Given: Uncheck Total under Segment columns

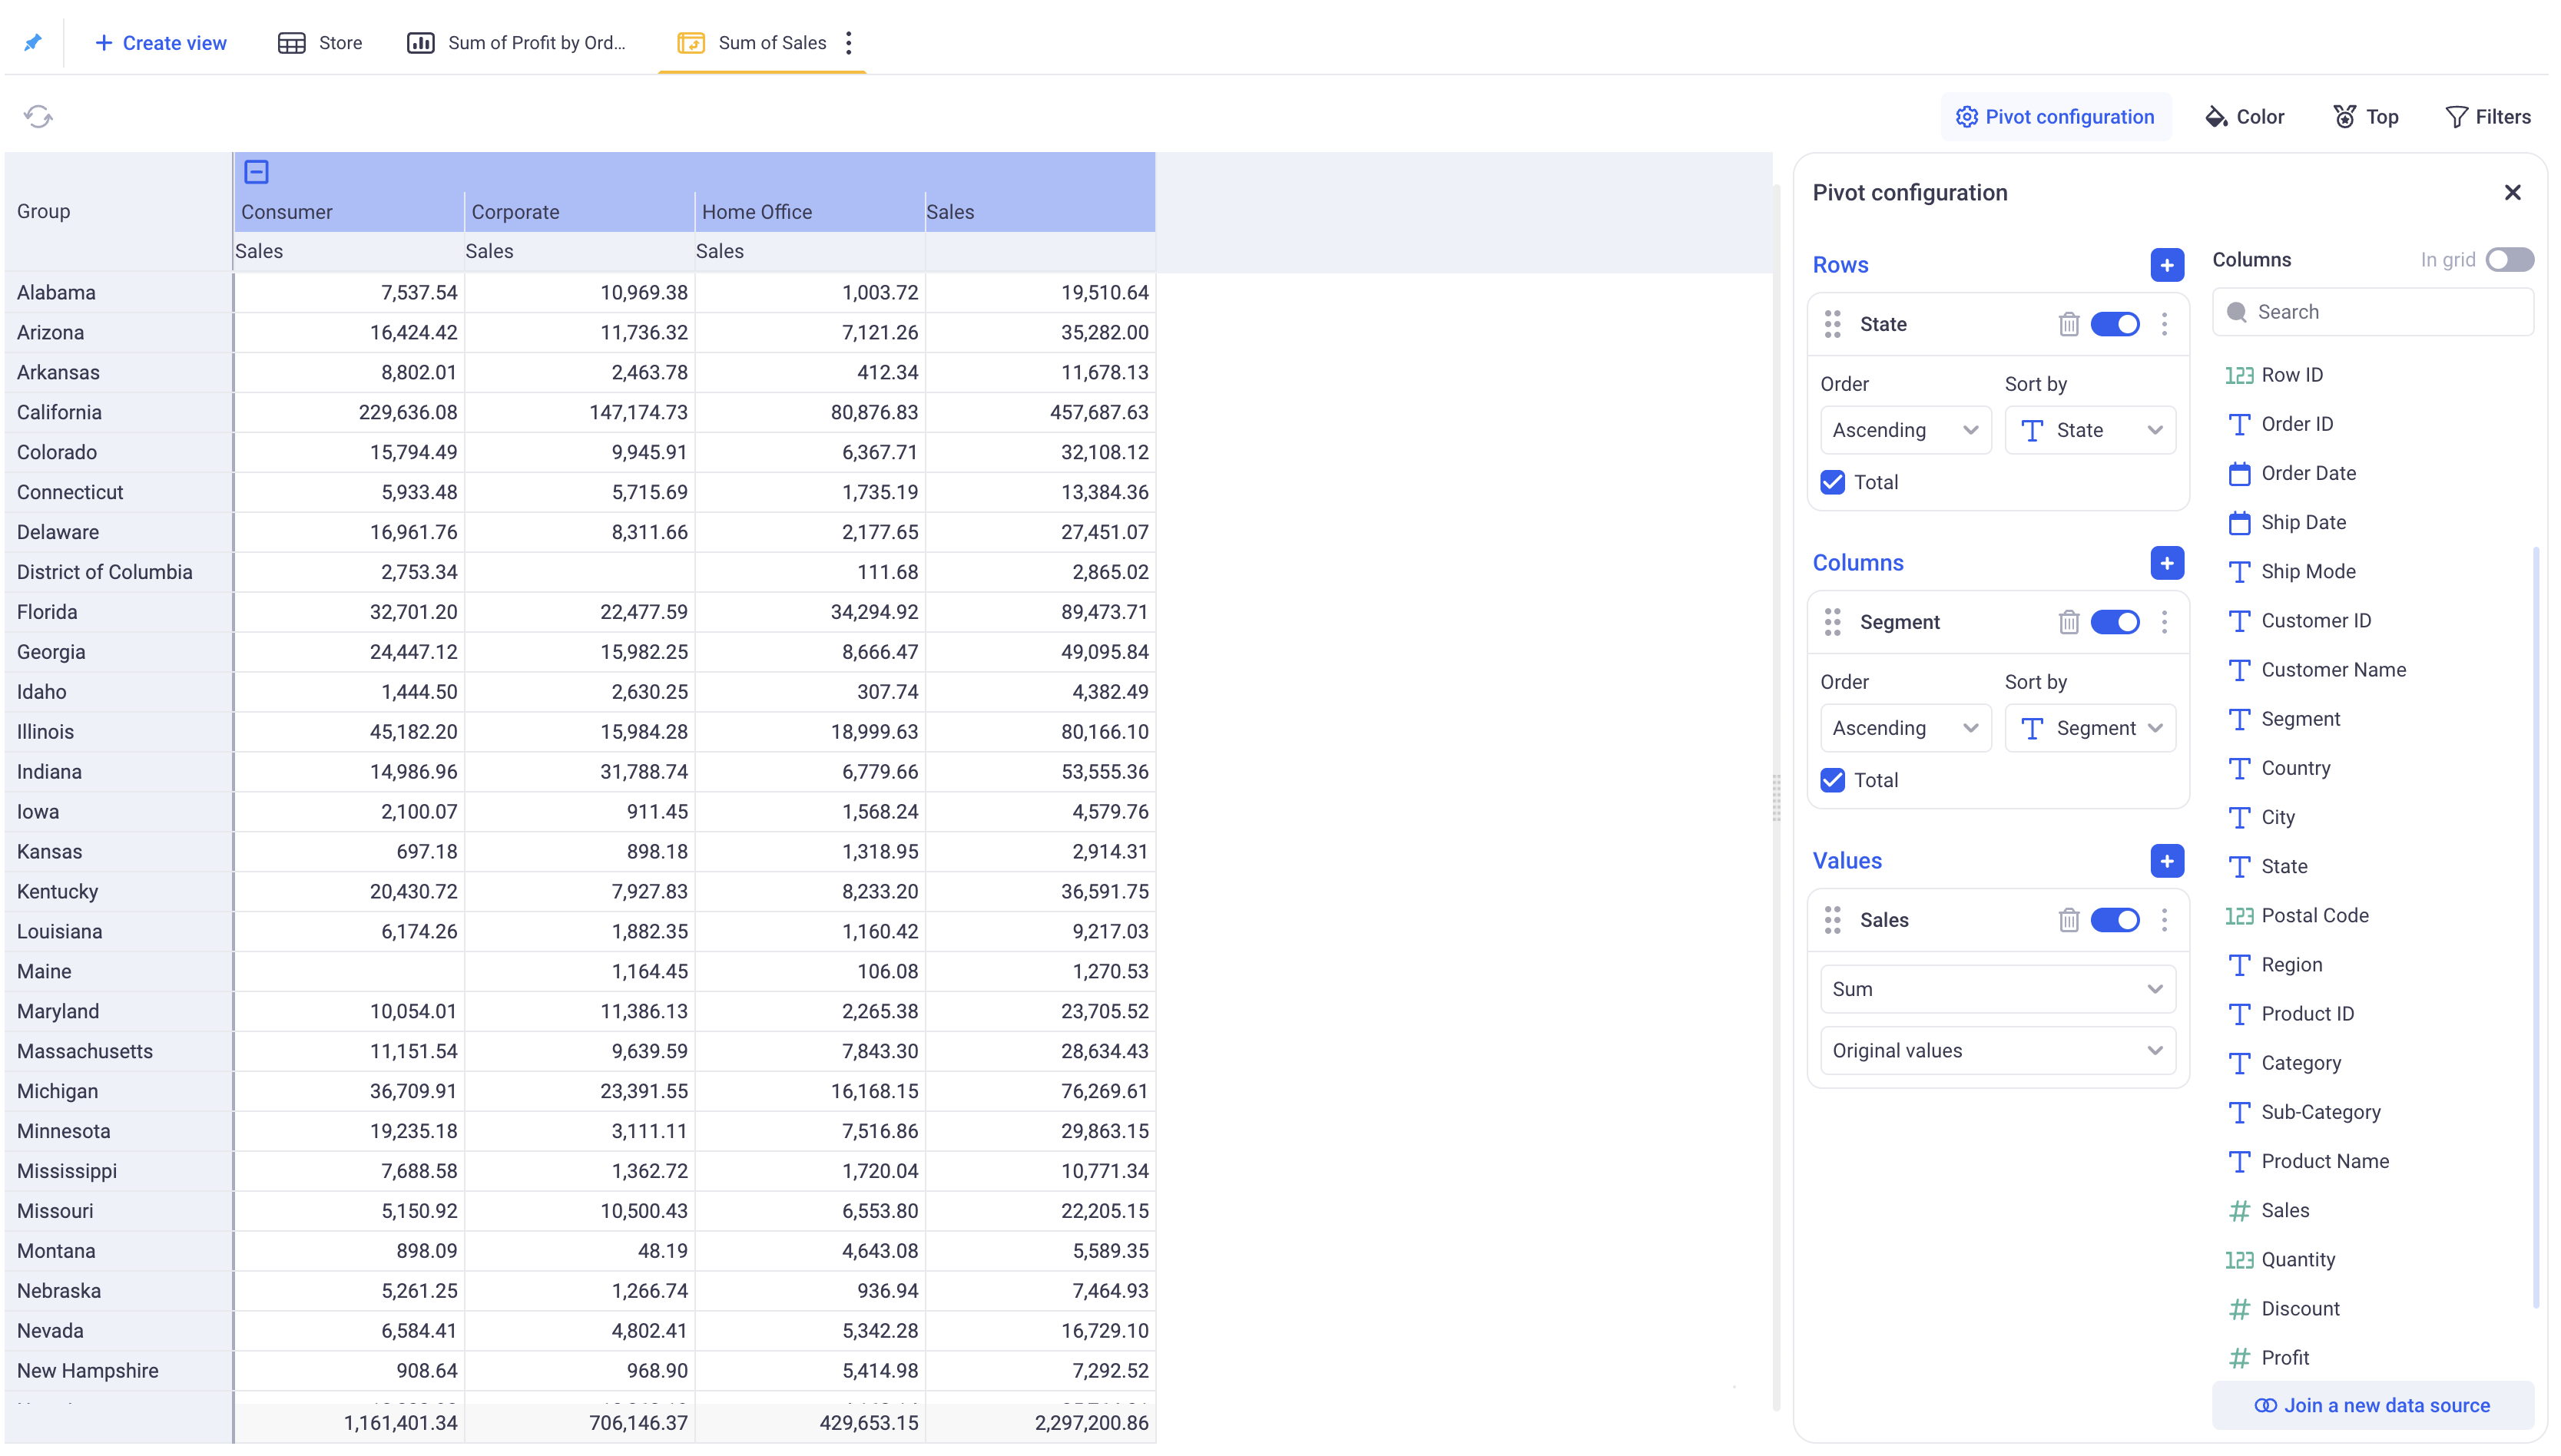Looking at the screenshot, I should tap(1832, 780).
